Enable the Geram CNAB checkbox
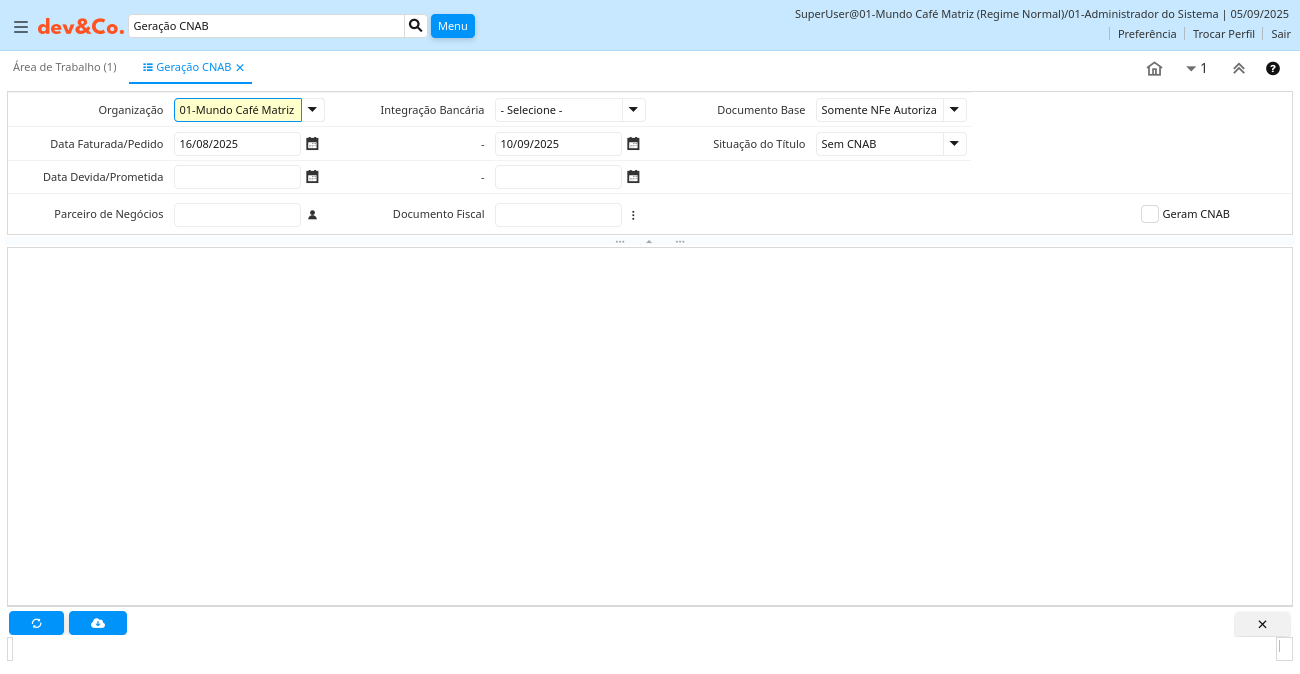 (1150, 214)
